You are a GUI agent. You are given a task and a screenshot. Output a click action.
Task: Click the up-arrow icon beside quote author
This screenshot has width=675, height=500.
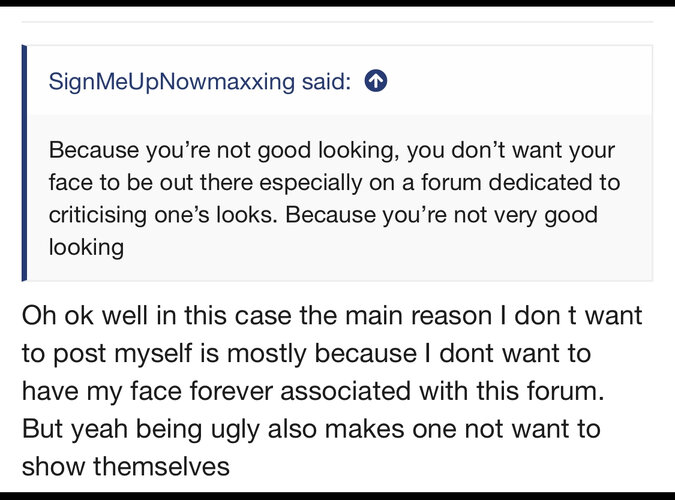pyautogui.click(x=376, y=81)
